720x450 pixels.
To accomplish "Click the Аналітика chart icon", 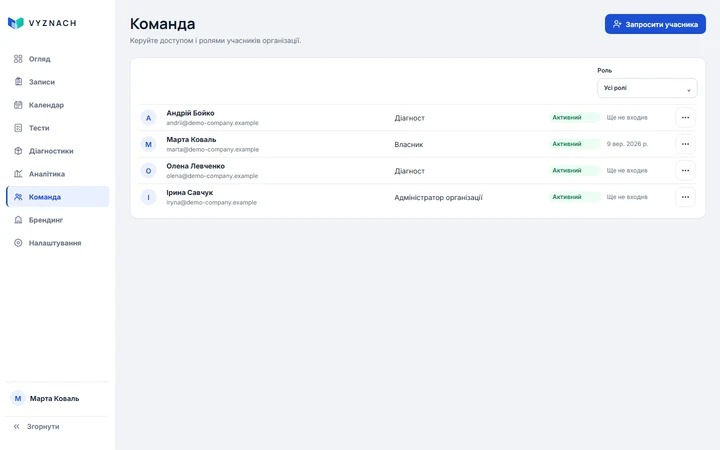I will tap(18, 174).
